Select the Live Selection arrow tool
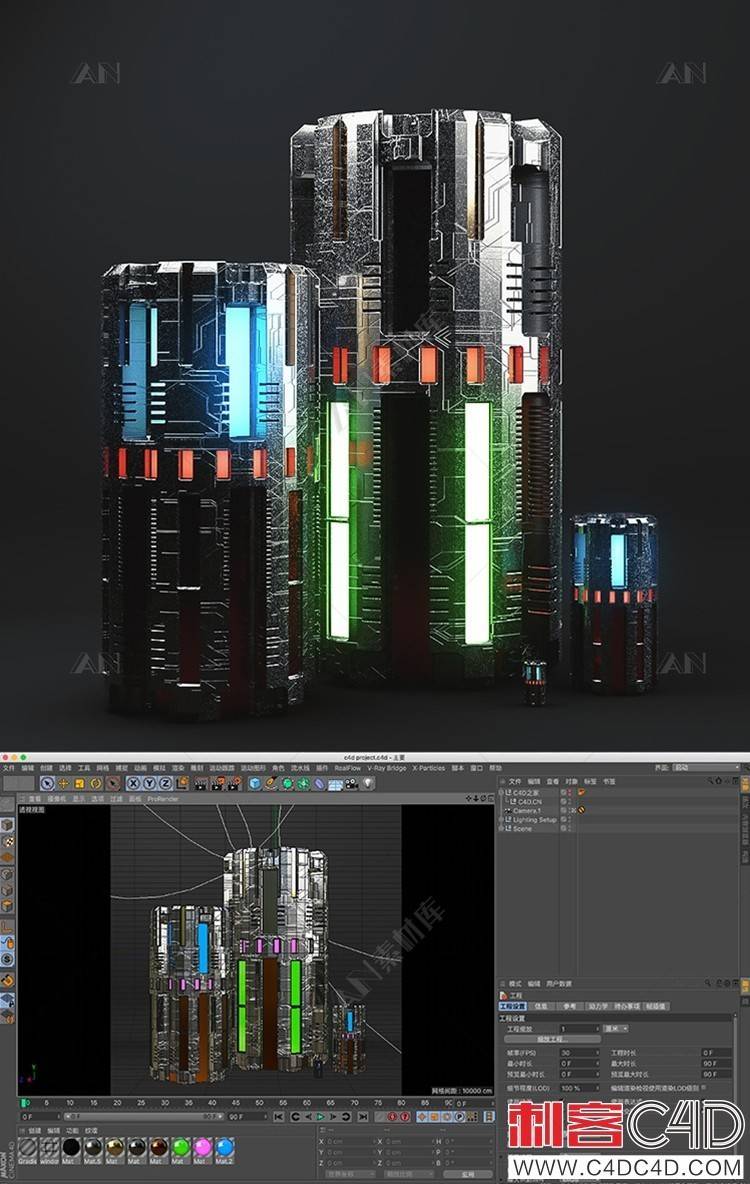The image size is (750, 1184). pos(48,784)
